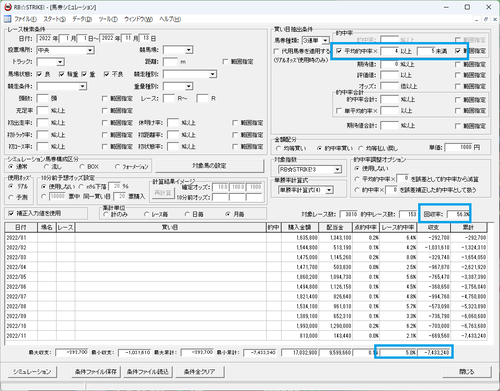Click the 条件全クリア button
Screen dimensions: 500x391
pos(199,371)
